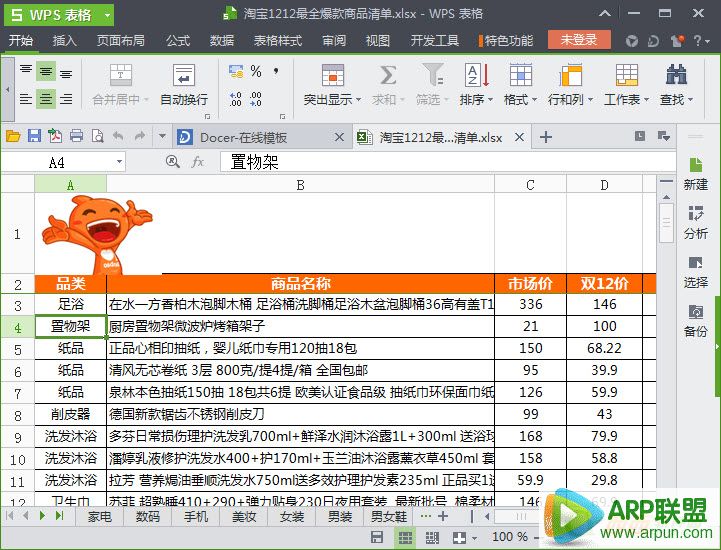Toggle horizontal center alignment

tap(46, 98)
